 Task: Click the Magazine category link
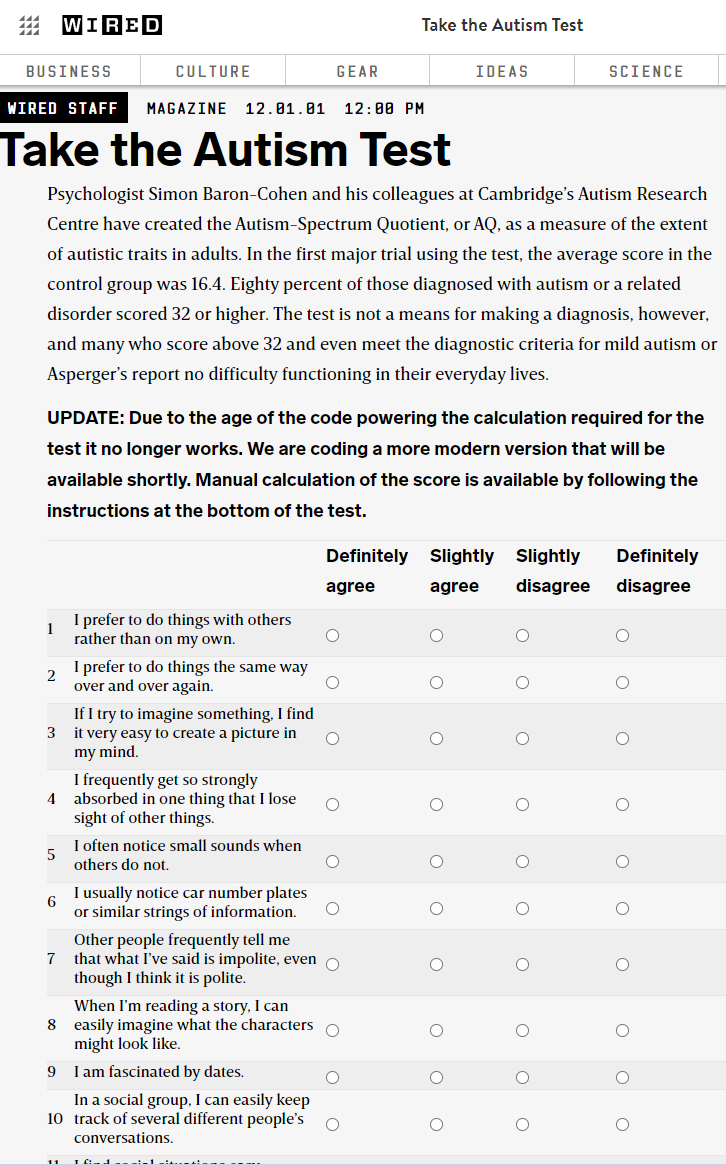click(x=187, y=108)
